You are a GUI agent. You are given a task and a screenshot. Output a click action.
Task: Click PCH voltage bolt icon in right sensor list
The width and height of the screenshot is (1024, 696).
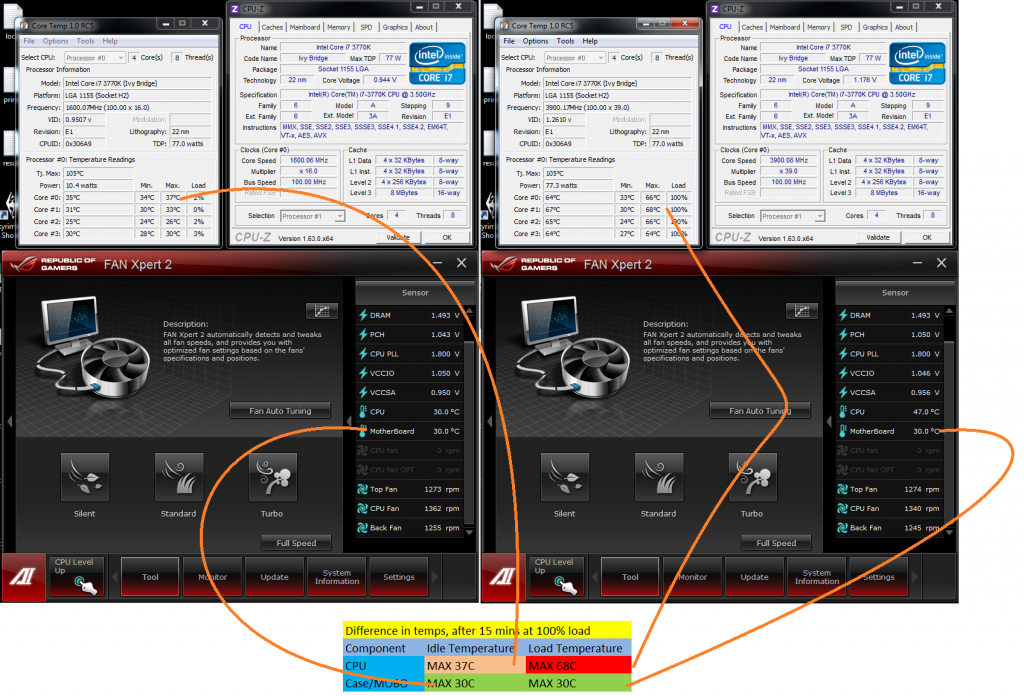click(x=843, y=334)
